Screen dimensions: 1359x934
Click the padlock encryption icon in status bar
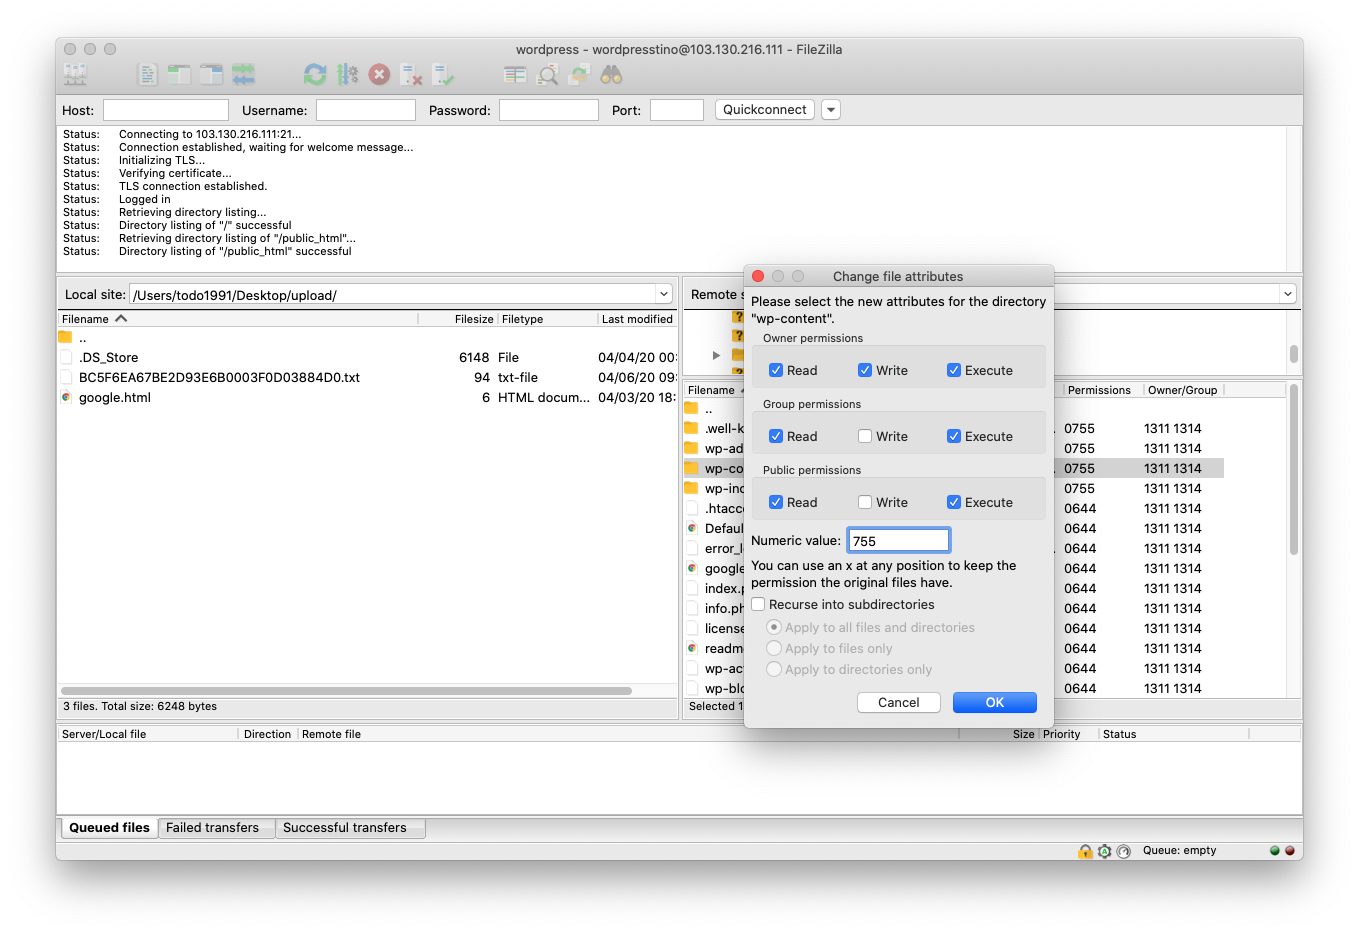(1085, 851)
